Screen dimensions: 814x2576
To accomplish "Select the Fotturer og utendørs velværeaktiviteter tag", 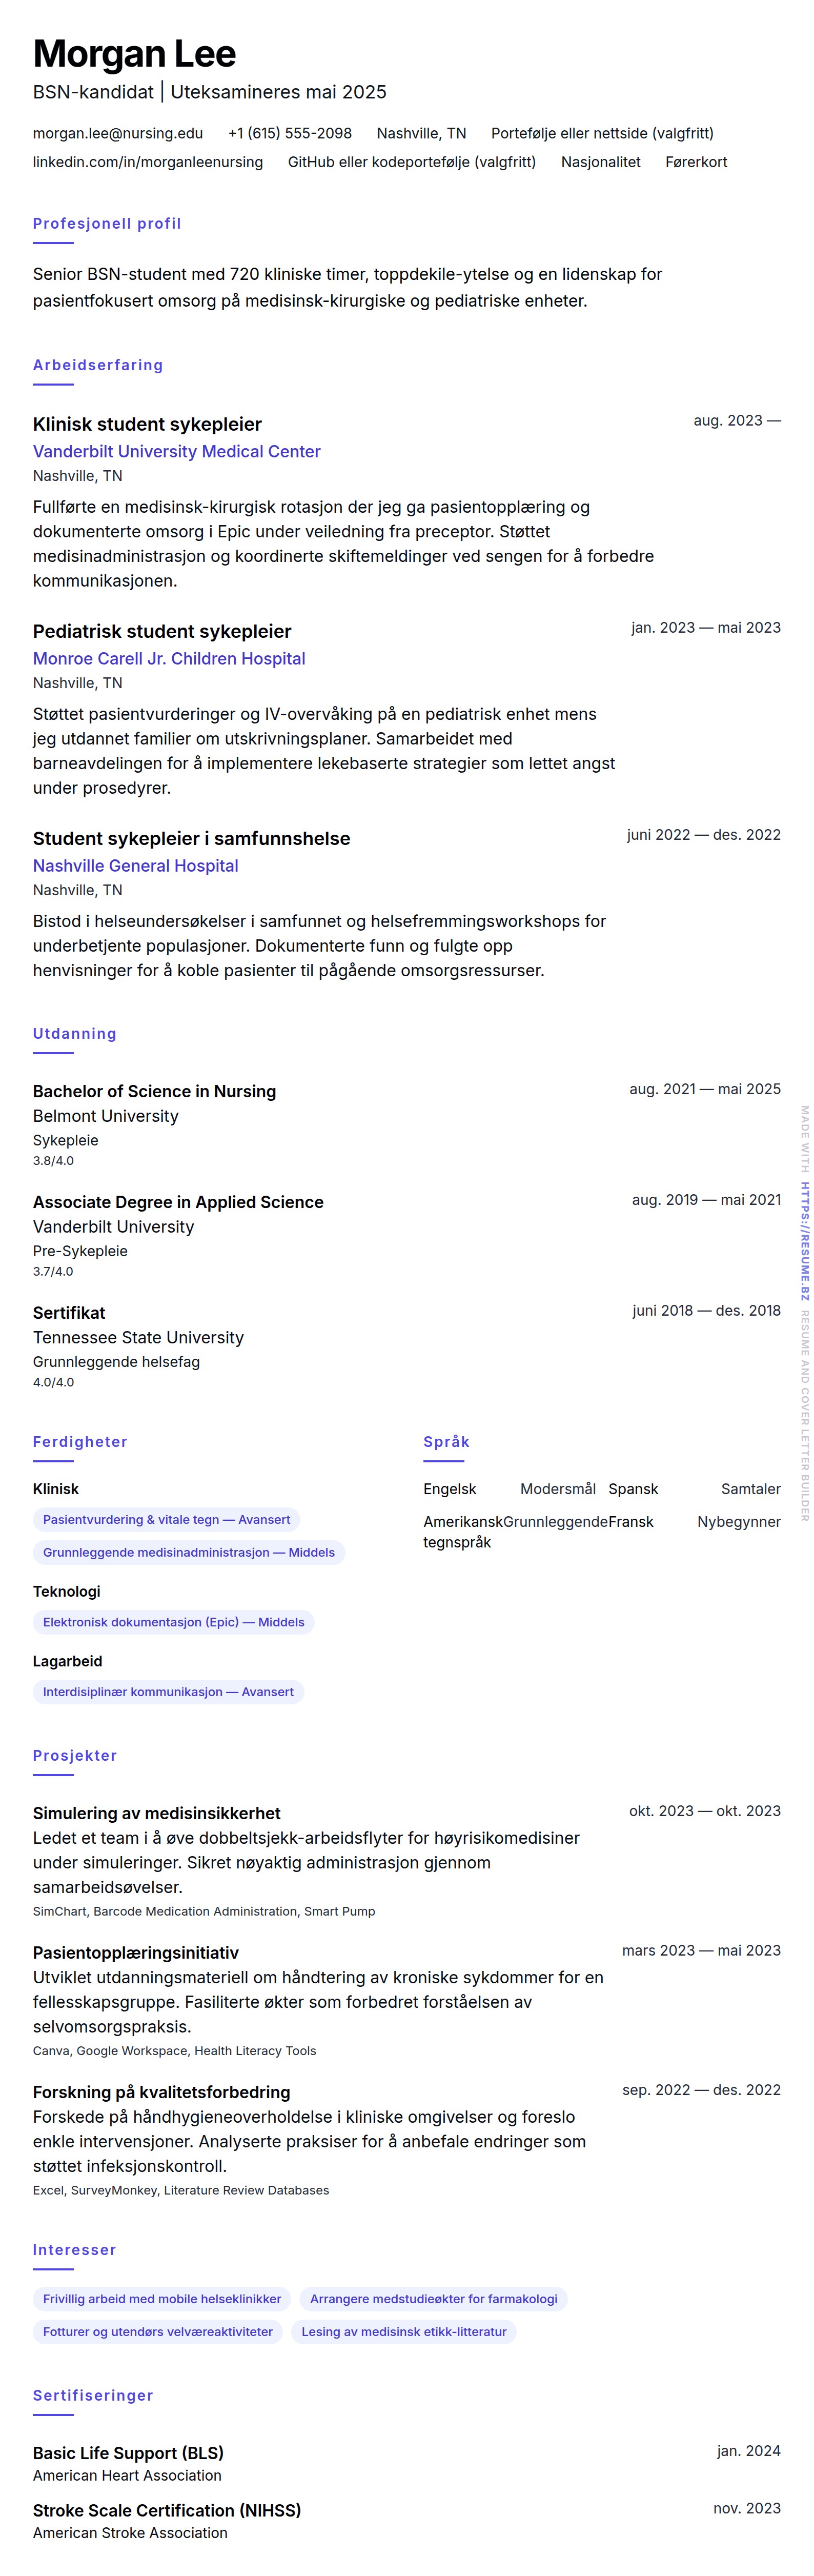I will coord(157,2332).
